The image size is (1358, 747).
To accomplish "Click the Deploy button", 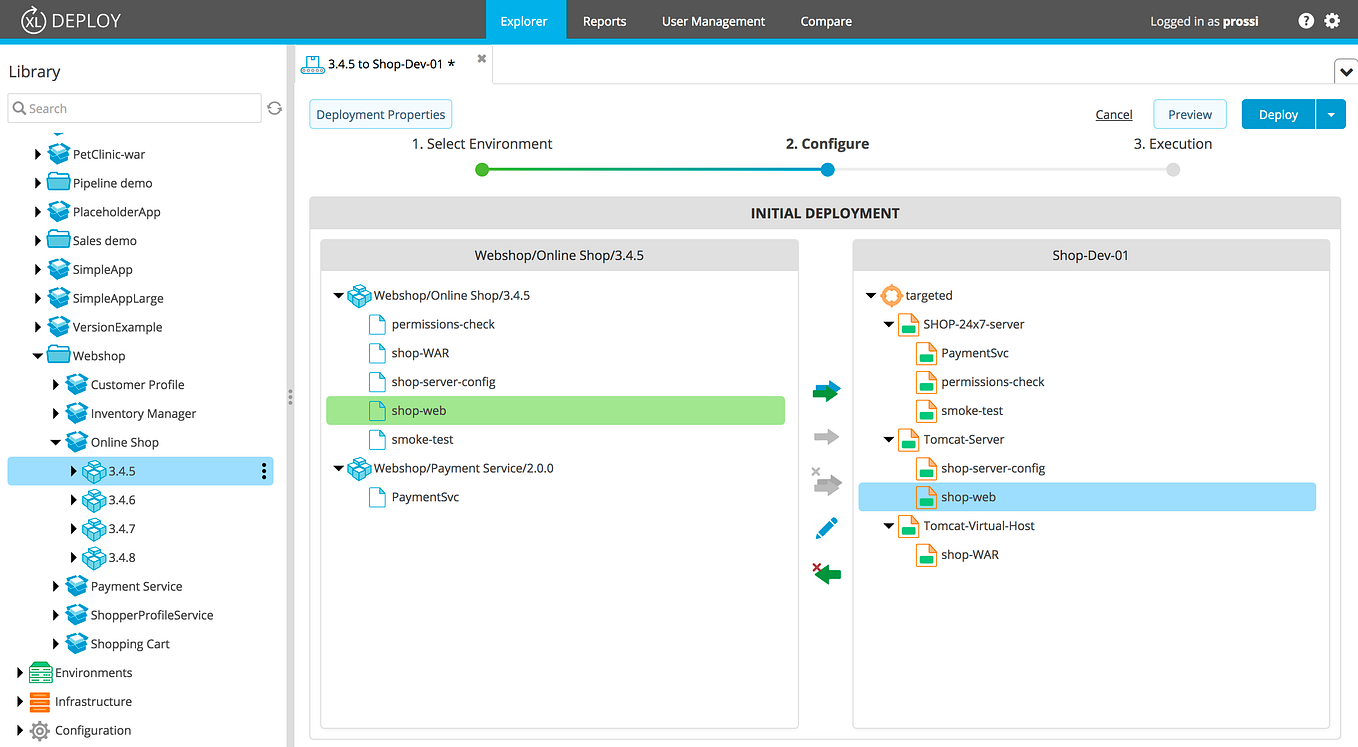I will [1277, 114].
